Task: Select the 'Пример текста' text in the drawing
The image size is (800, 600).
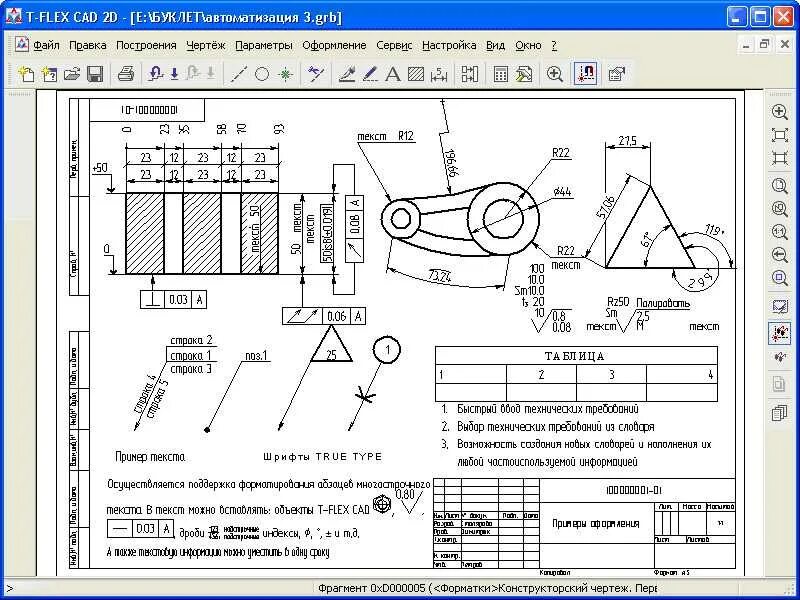Action: (x=151, y=457)
